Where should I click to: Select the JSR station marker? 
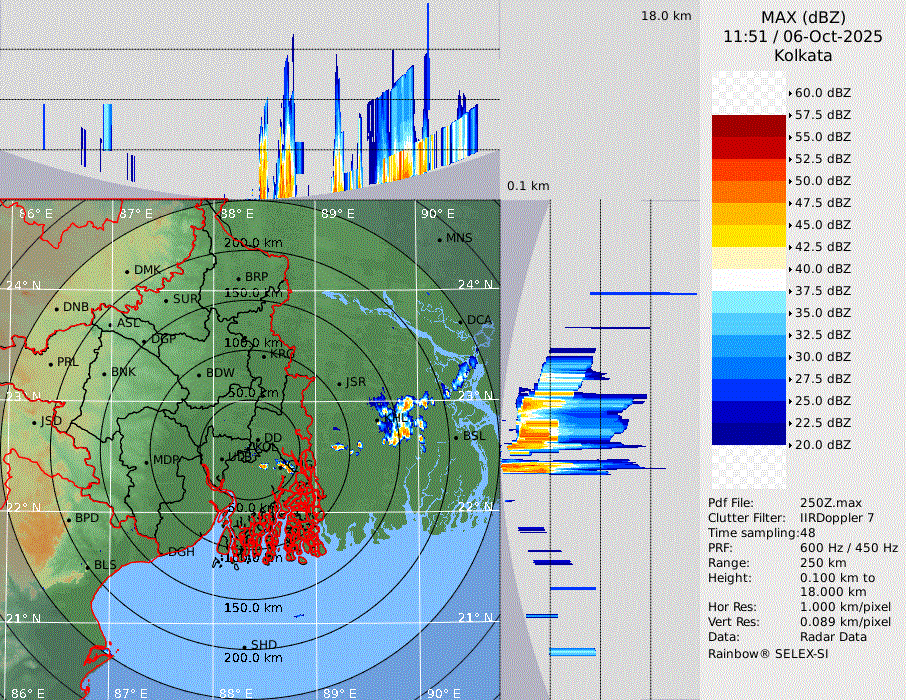[338, 384]
